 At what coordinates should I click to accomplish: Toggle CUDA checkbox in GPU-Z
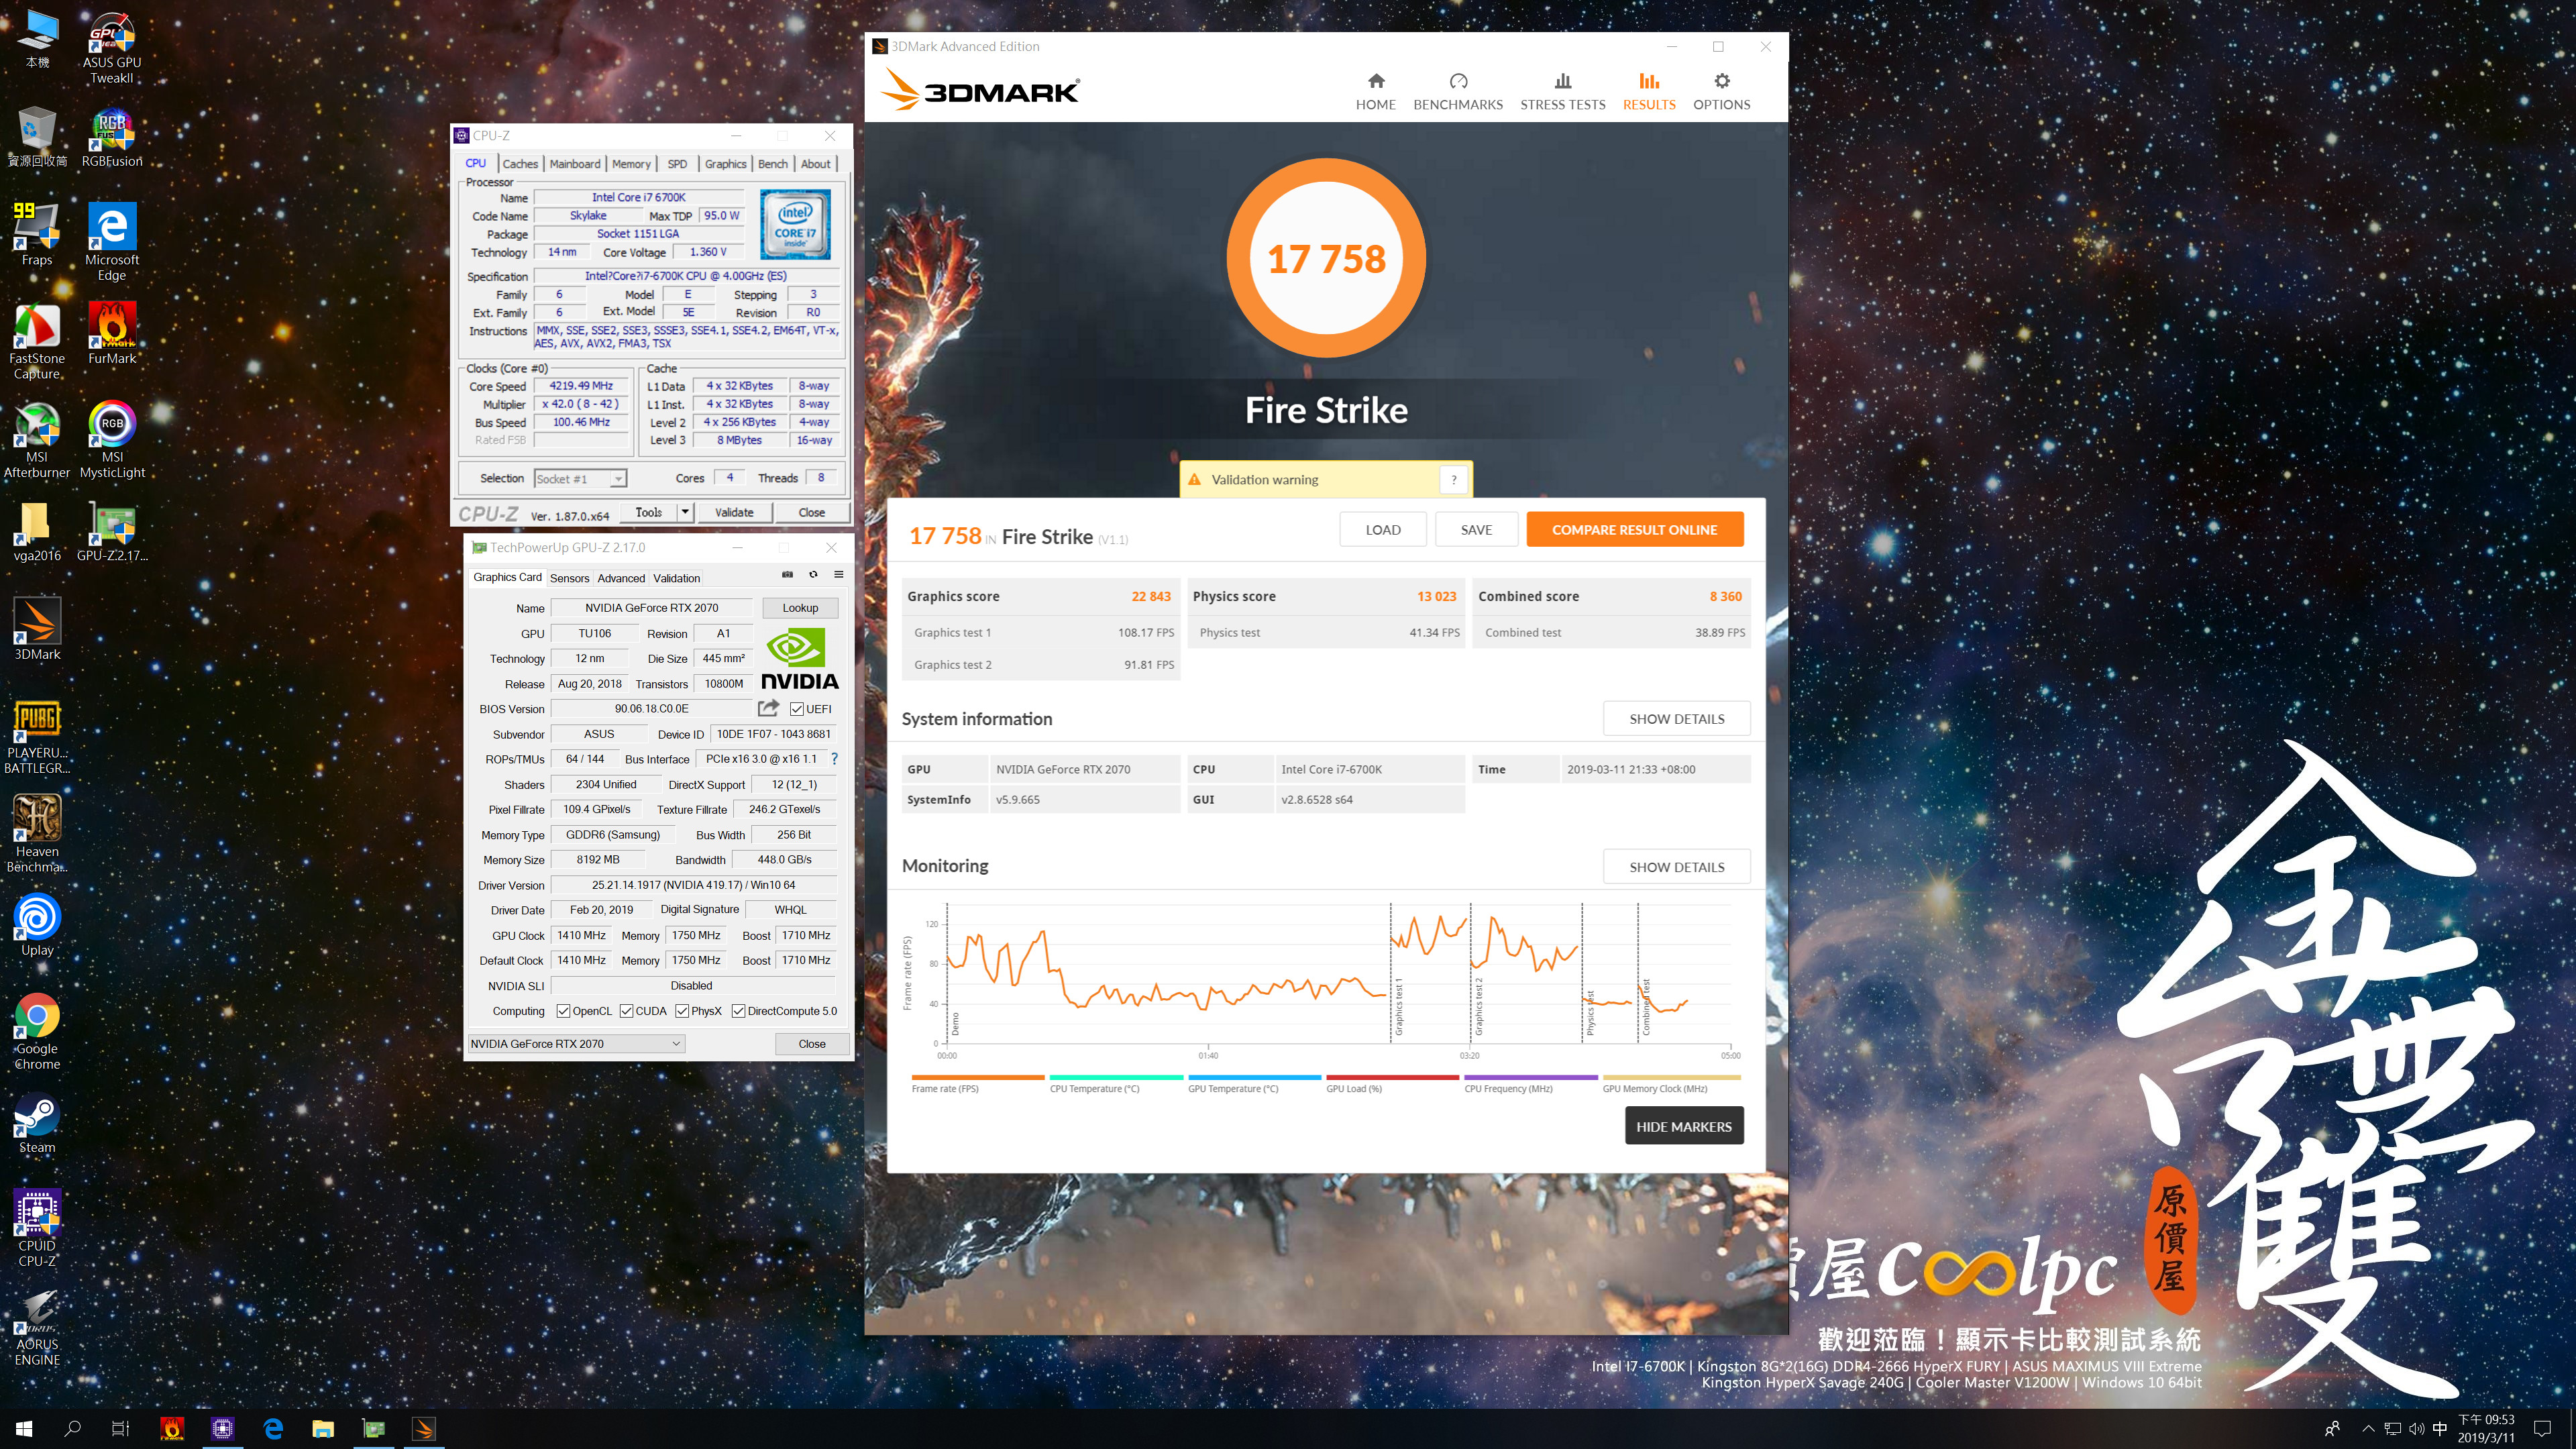(626, 1011)
